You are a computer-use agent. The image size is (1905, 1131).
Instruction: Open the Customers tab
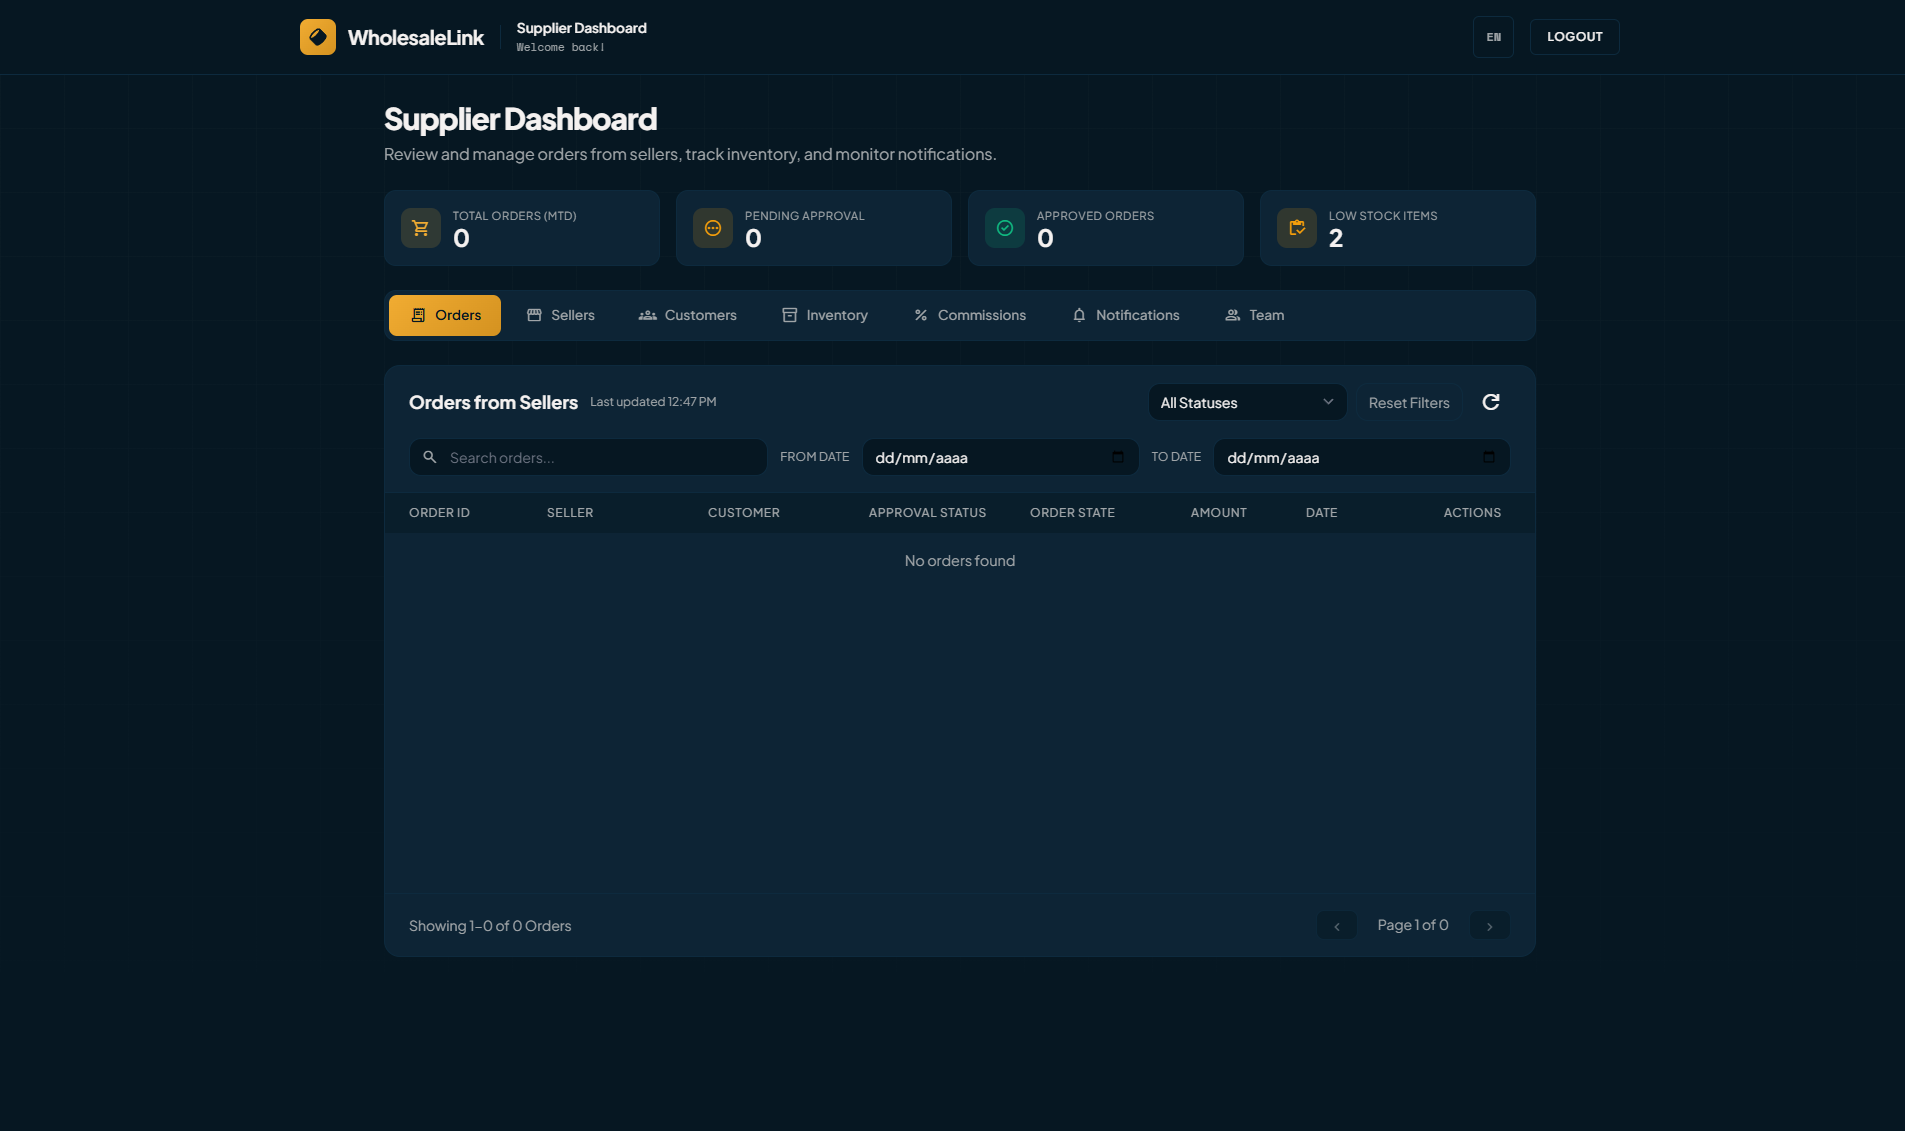(x=688, y=315)
